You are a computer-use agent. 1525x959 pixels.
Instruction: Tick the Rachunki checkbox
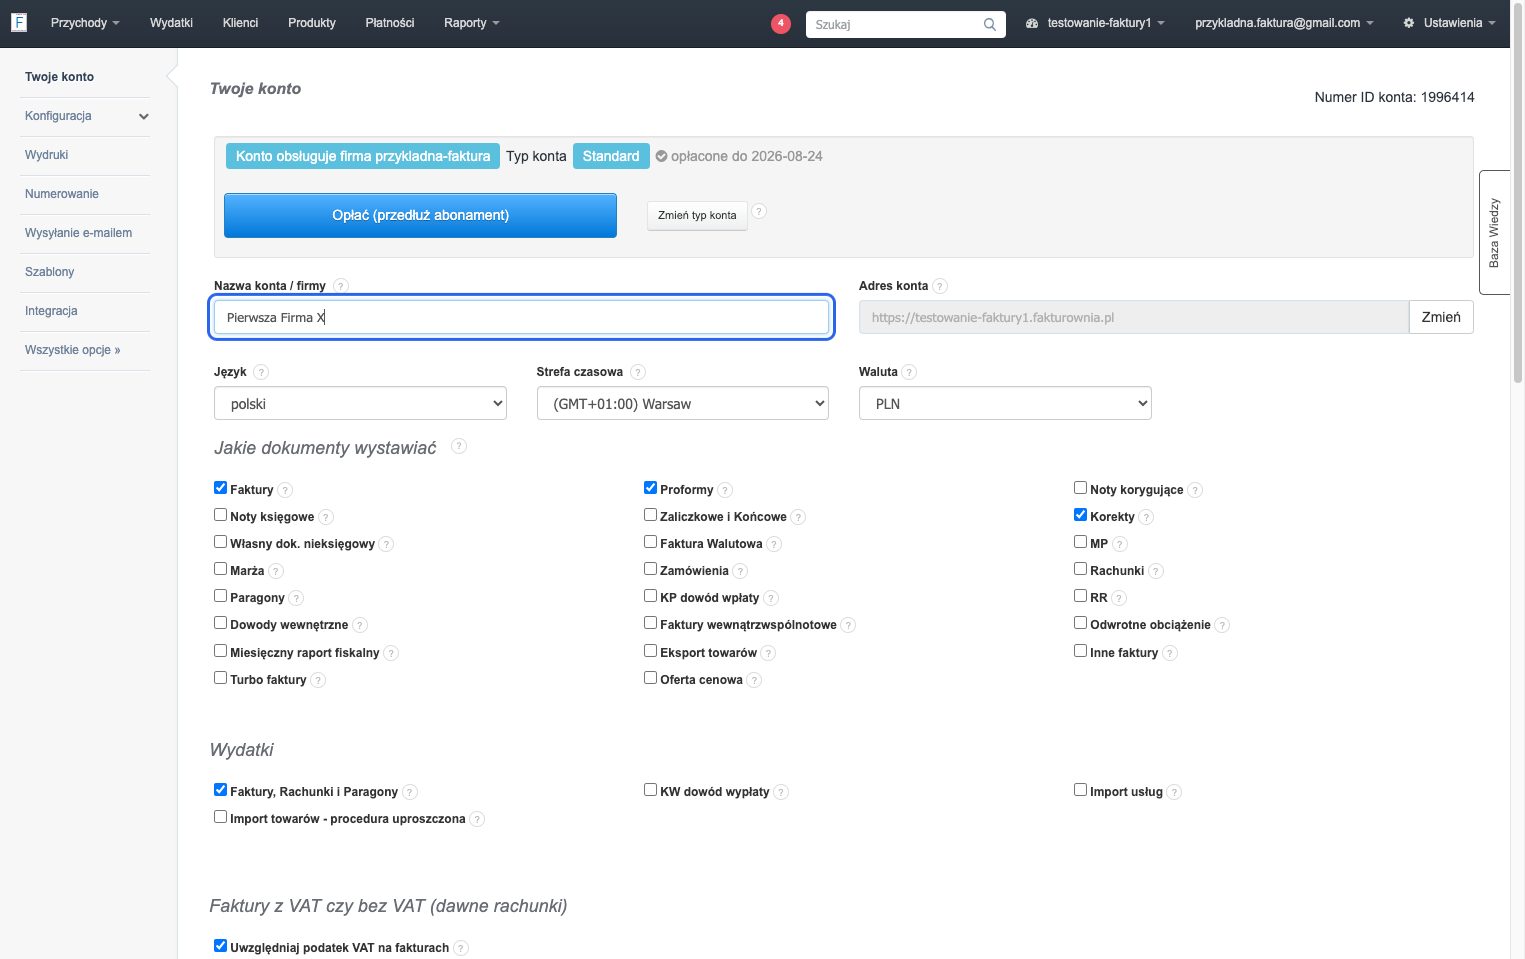1081,569
